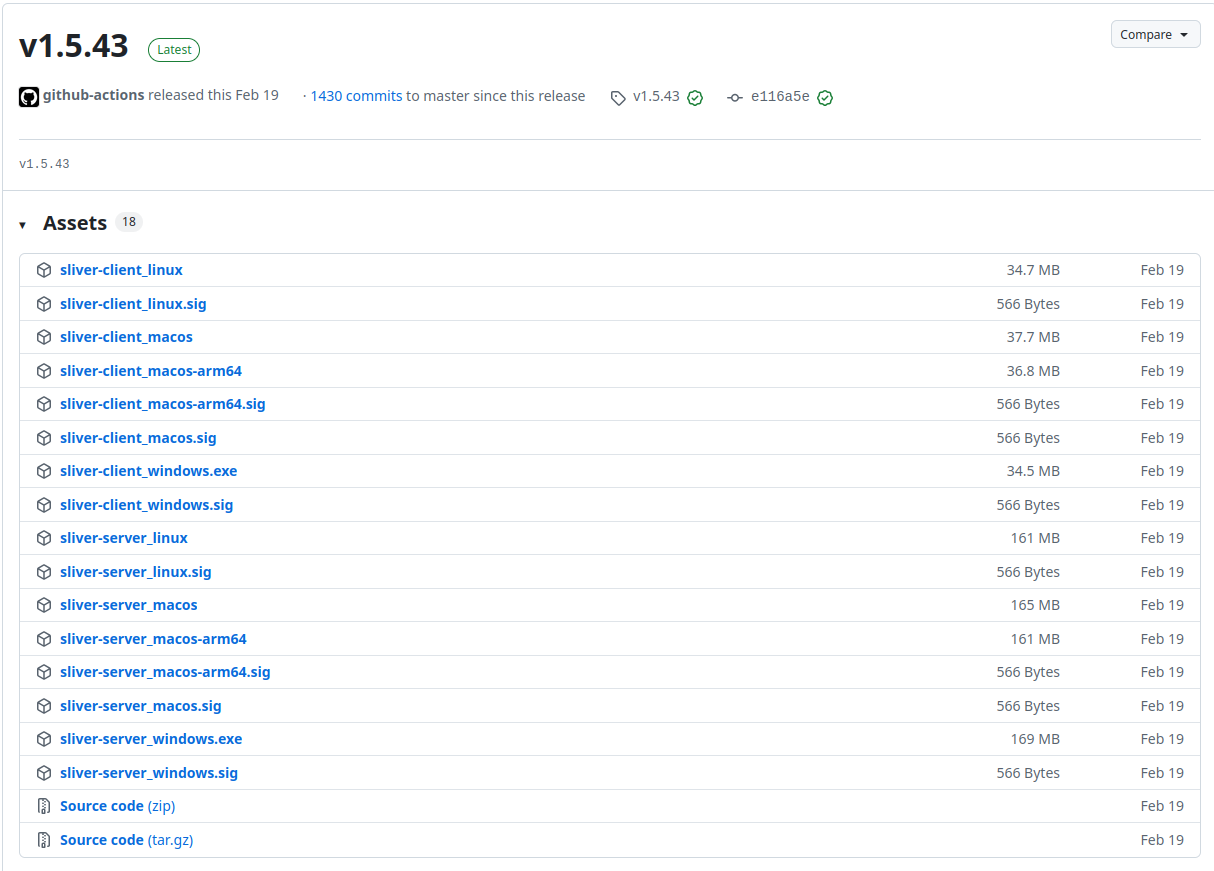Click package icon next to sliver-client_linux
The height and width of the screenshot is (871, 1214).
pos(44,270)
